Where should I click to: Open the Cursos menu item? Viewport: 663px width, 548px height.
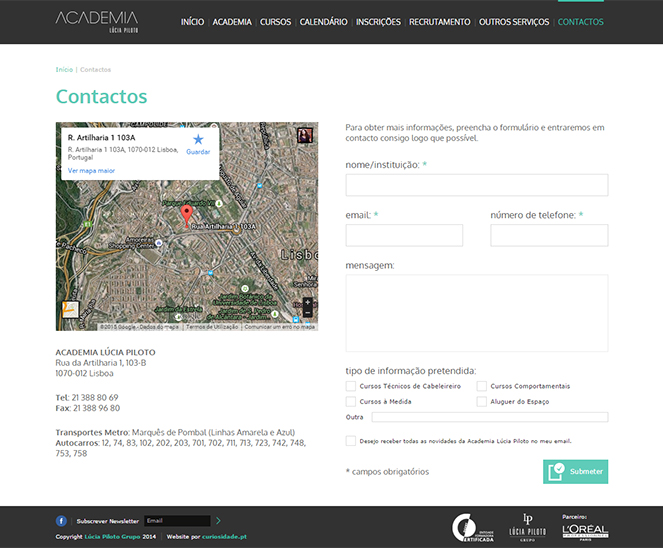275,22
